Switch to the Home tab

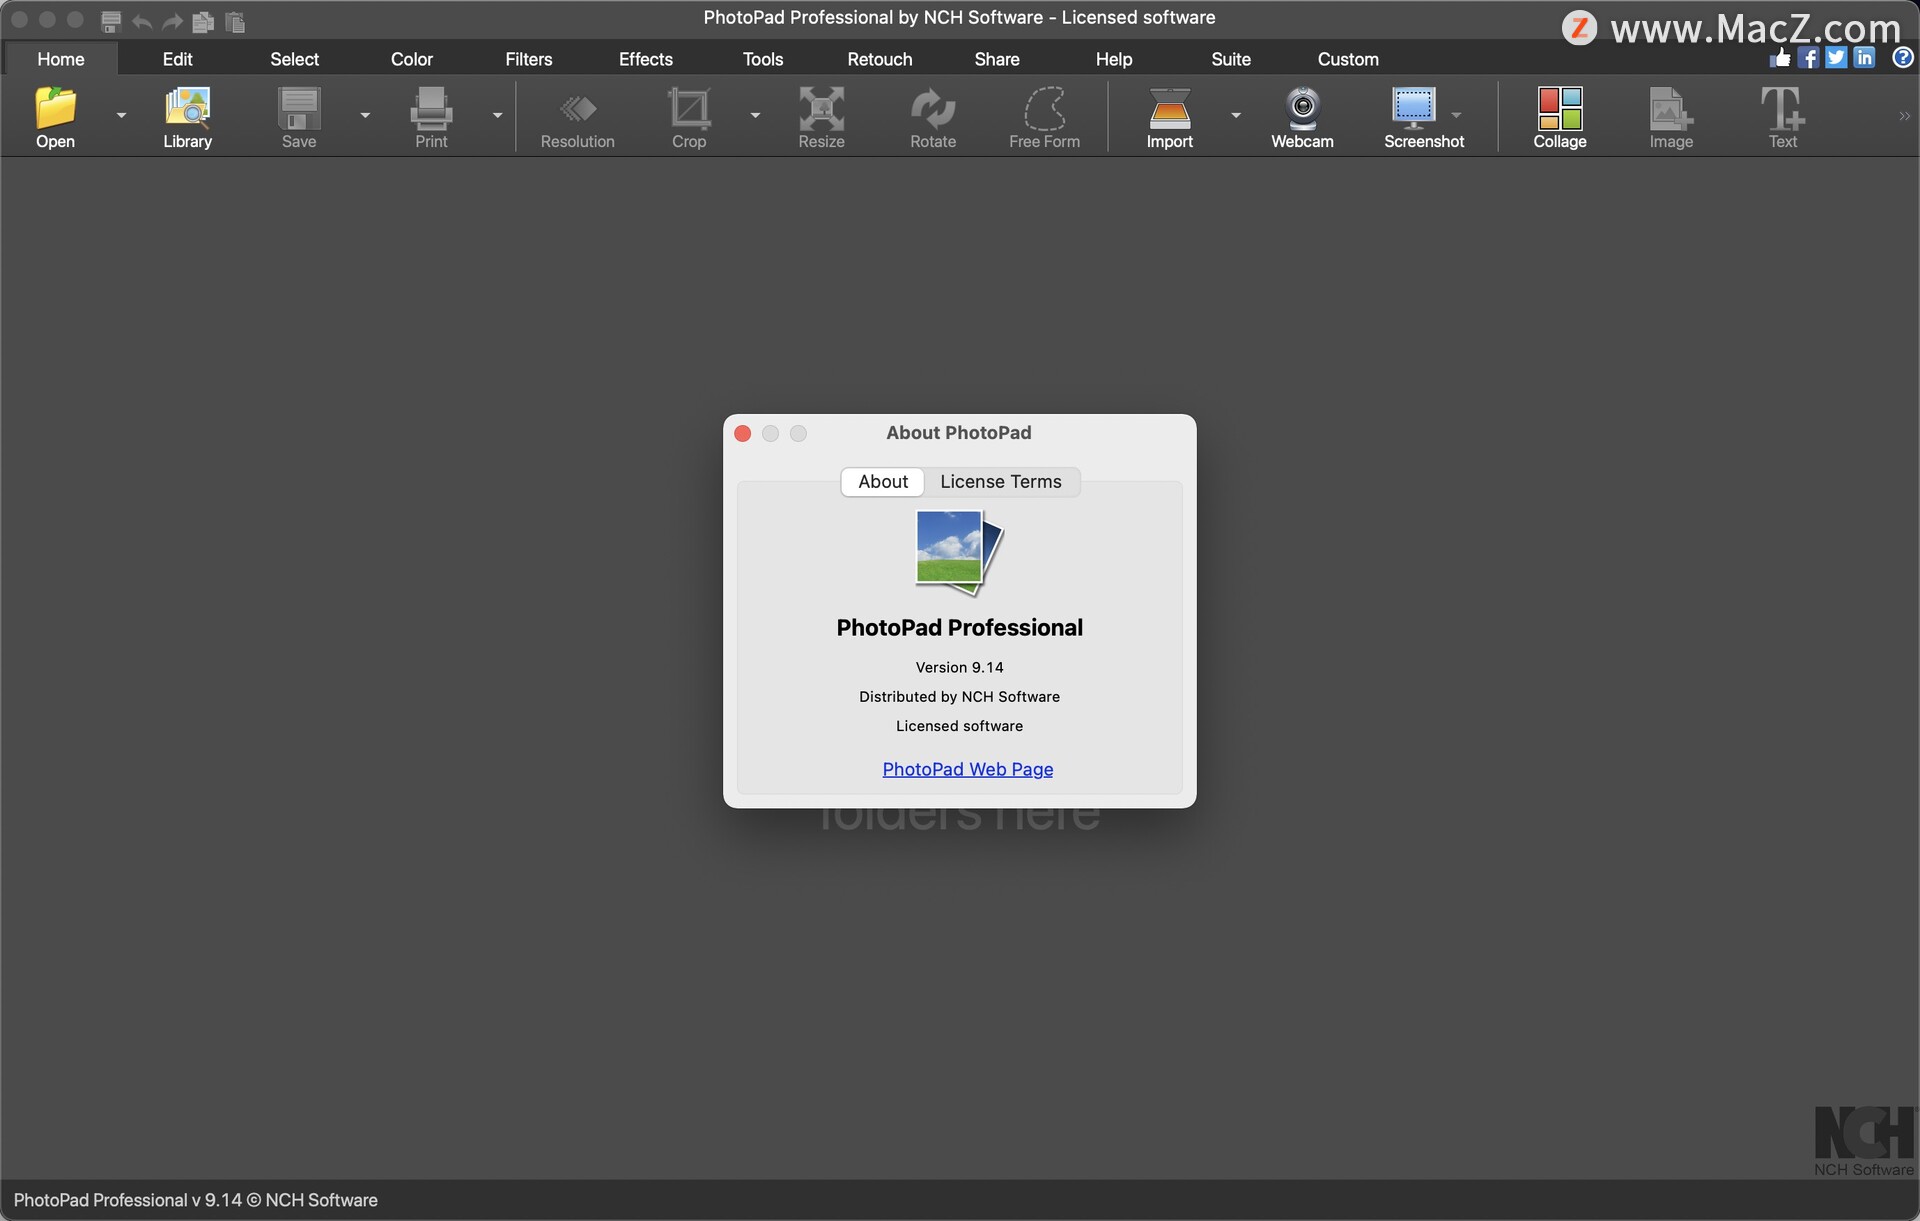(61, 59)
